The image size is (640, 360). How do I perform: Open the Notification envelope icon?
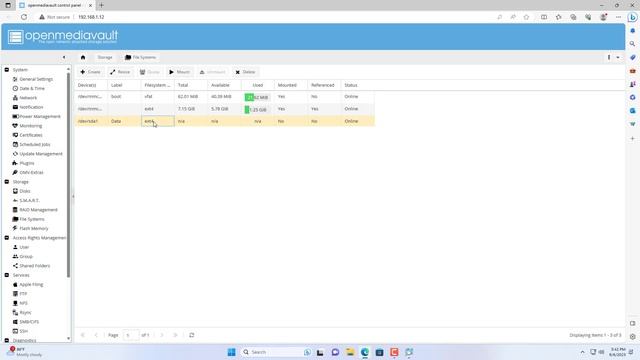(15, 107)
